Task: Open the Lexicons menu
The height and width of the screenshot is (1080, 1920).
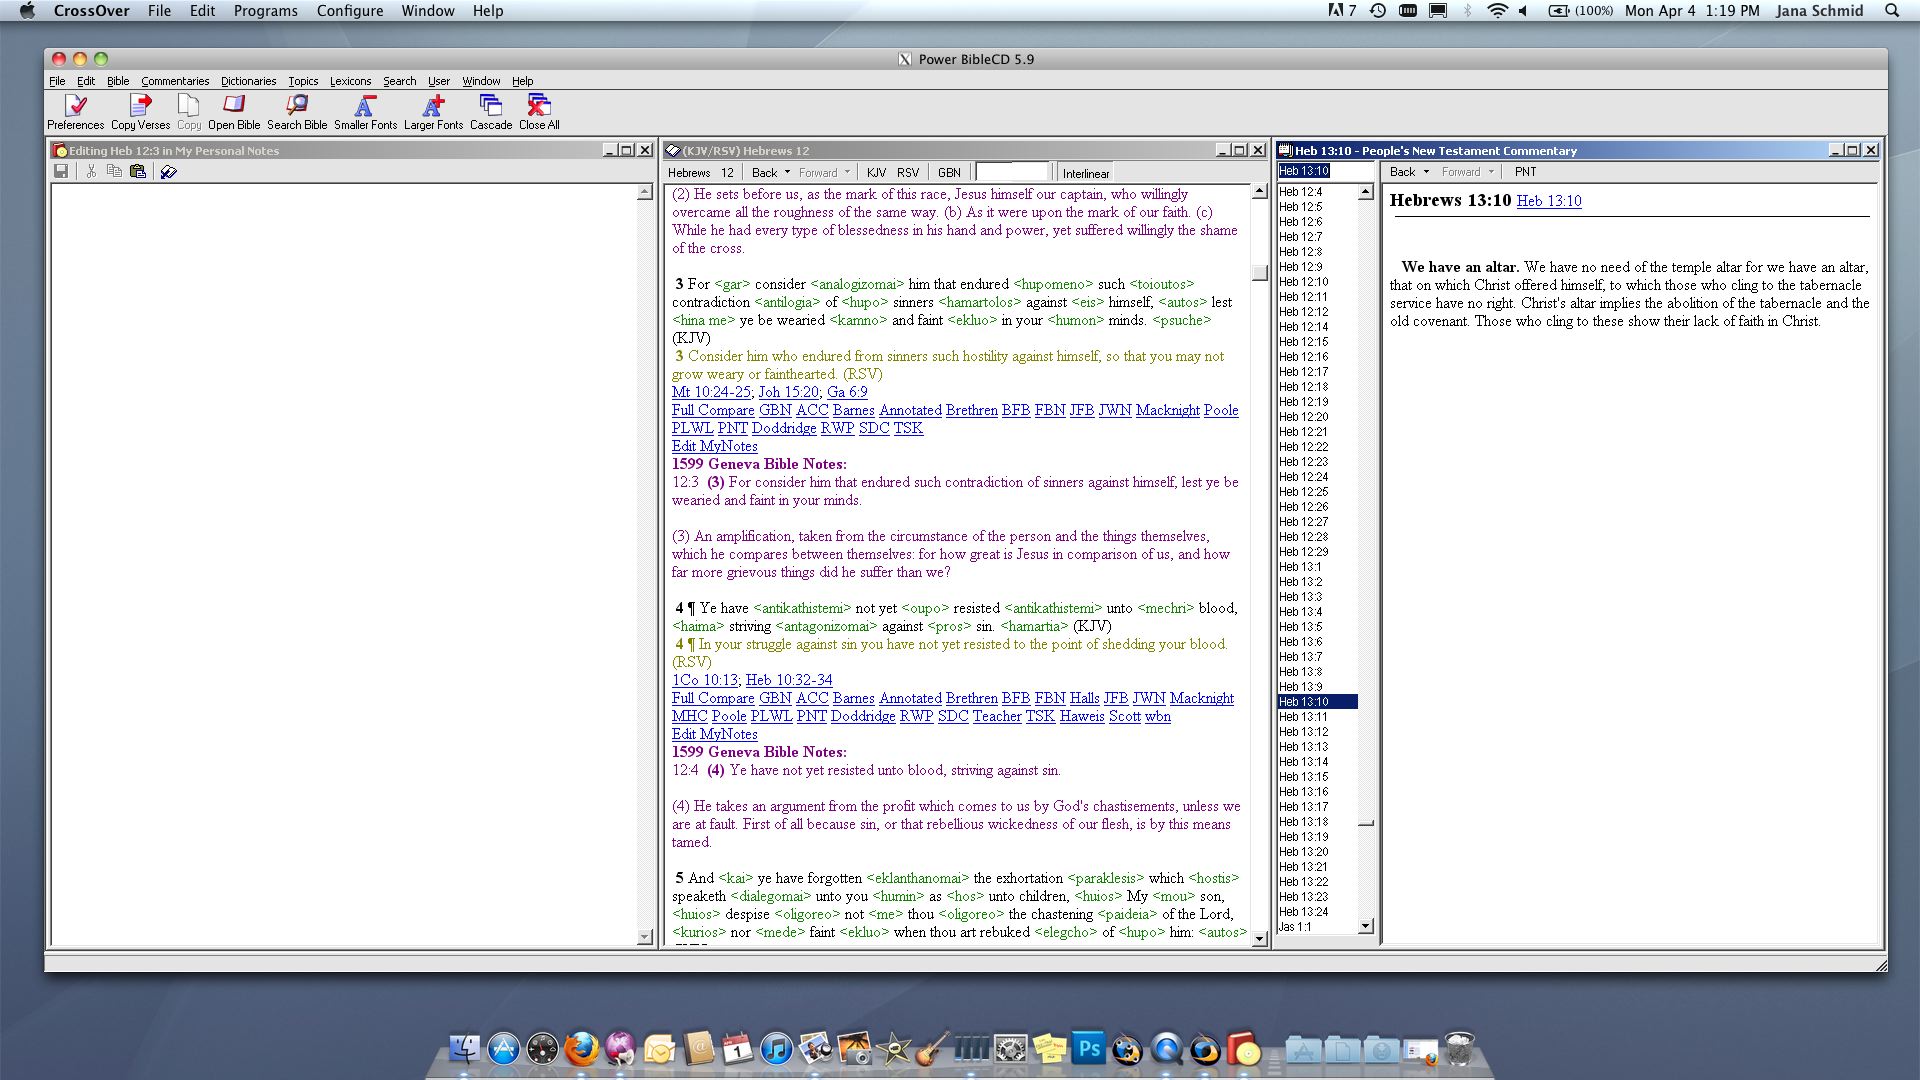Action: [x=350, y=81]
